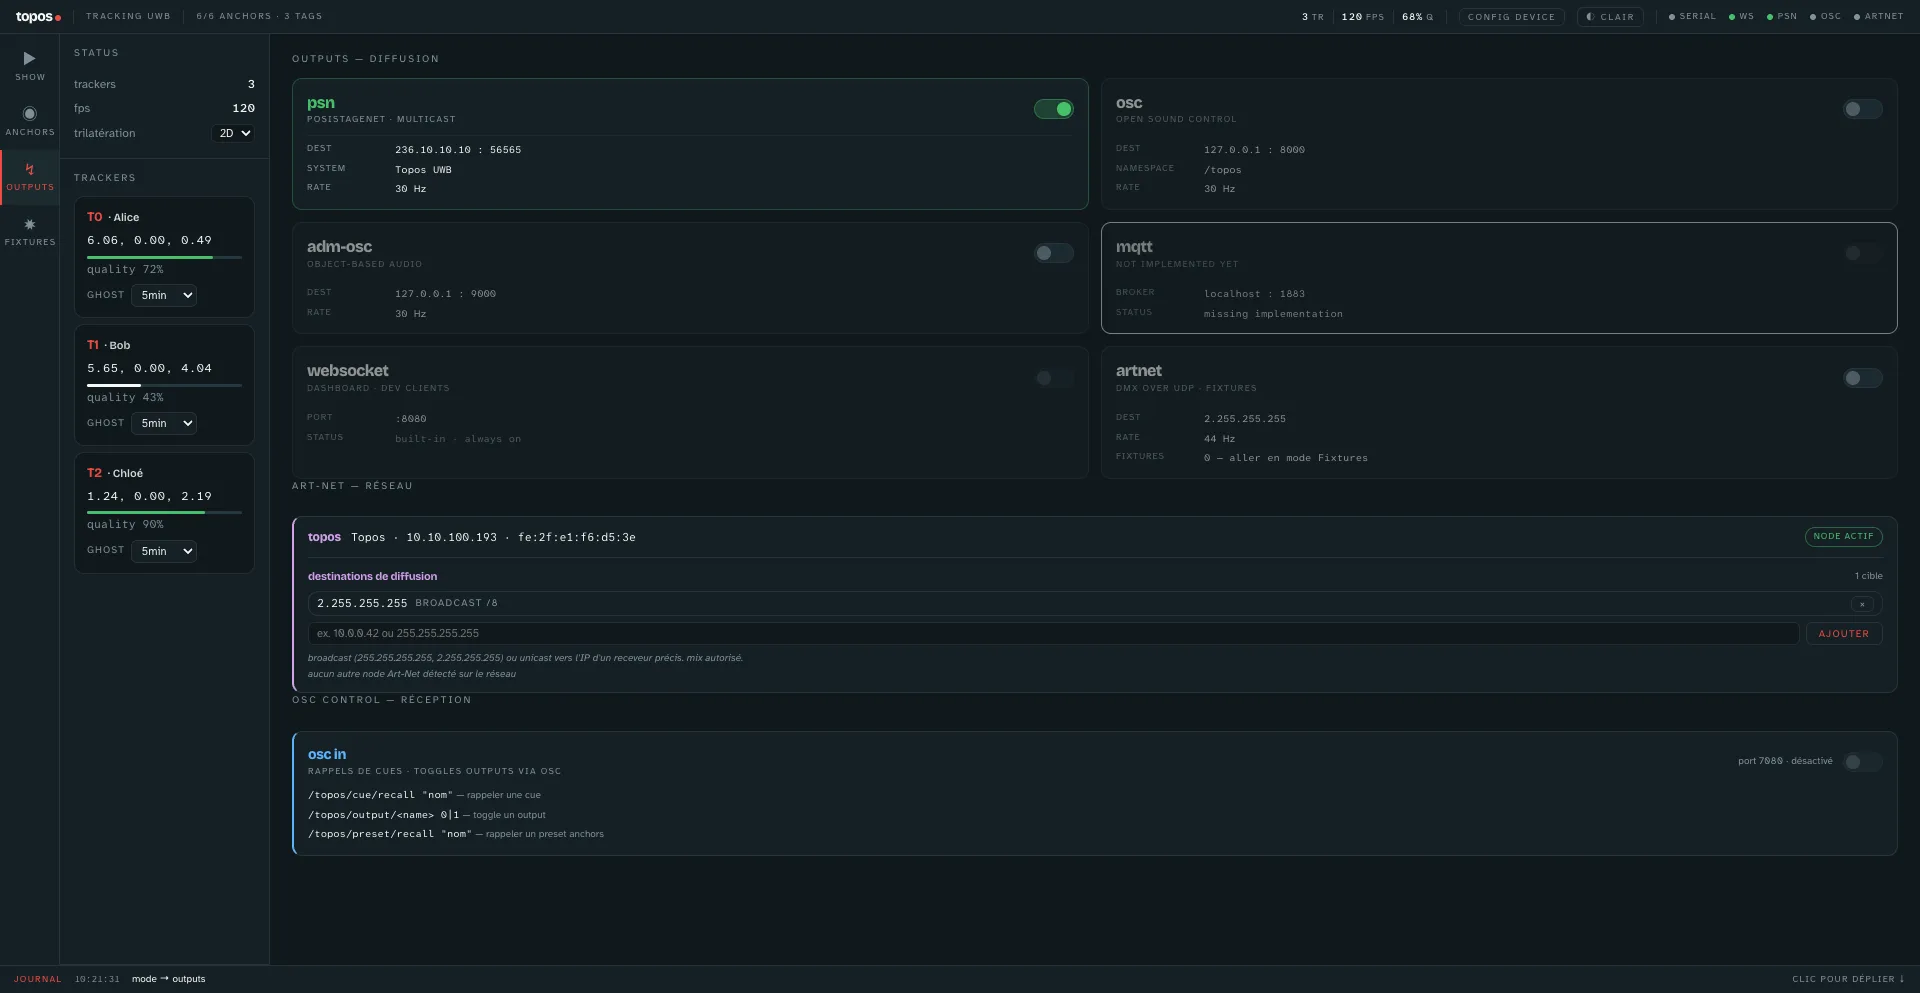Click the /topos/cue/recall command line

click(424, 796)
